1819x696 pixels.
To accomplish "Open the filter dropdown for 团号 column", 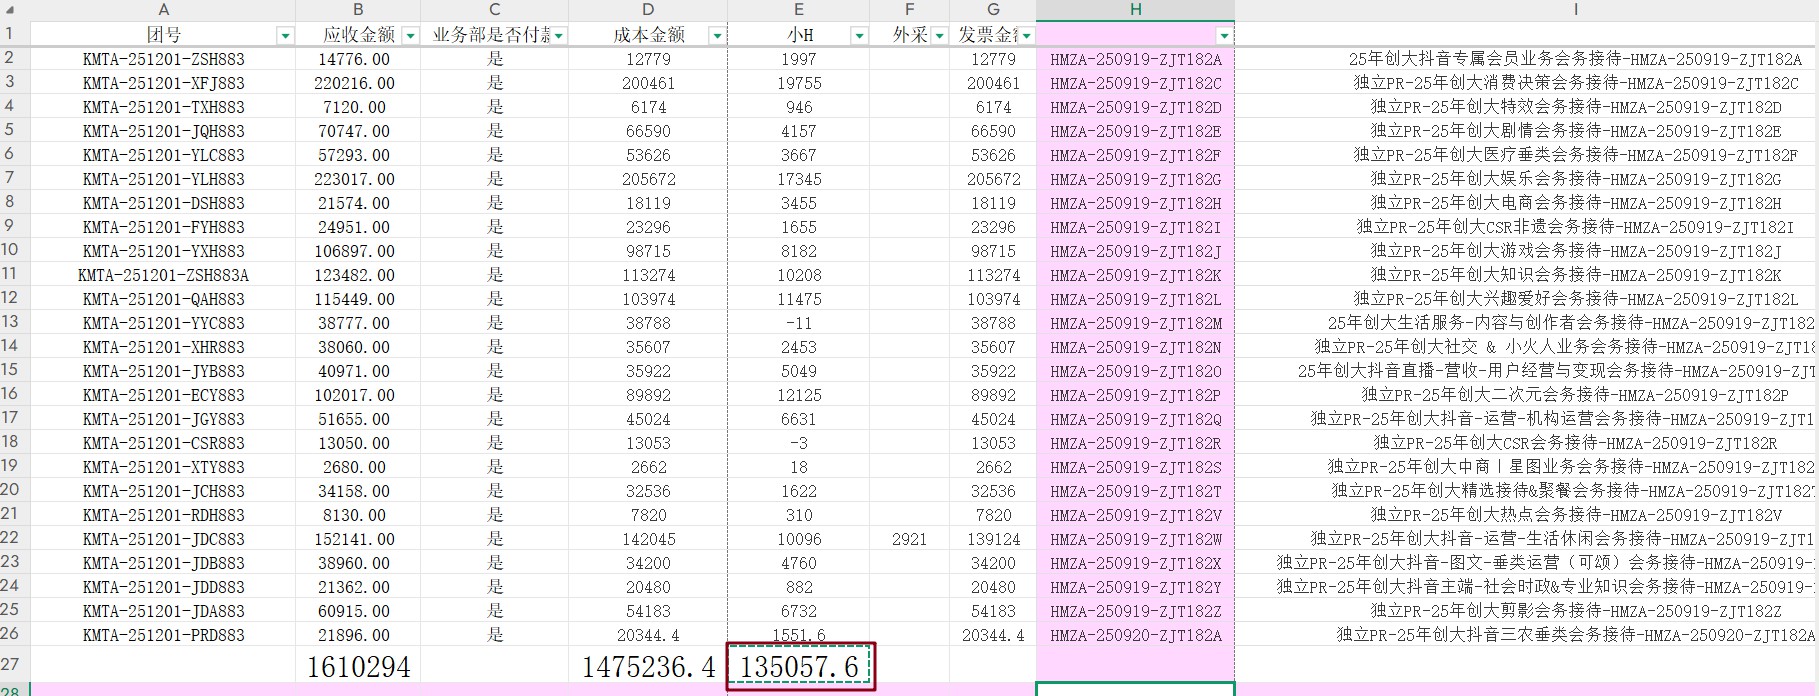I will point(285,36).
